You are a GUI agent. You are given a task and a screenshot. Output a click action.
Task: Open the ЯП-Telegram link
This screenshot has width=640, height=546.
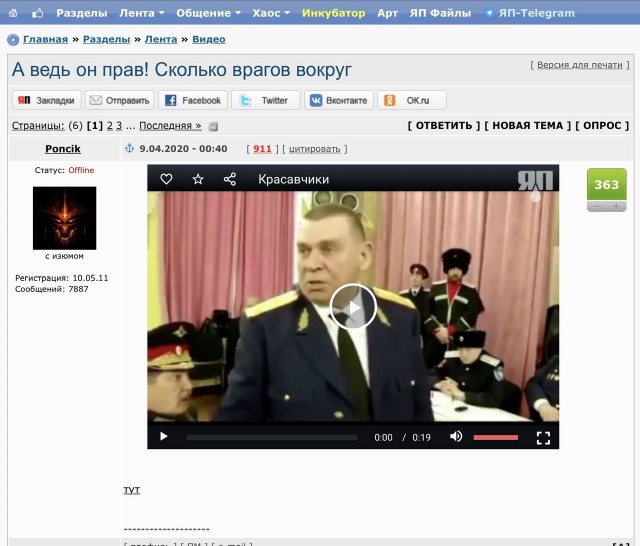point(536,13)
